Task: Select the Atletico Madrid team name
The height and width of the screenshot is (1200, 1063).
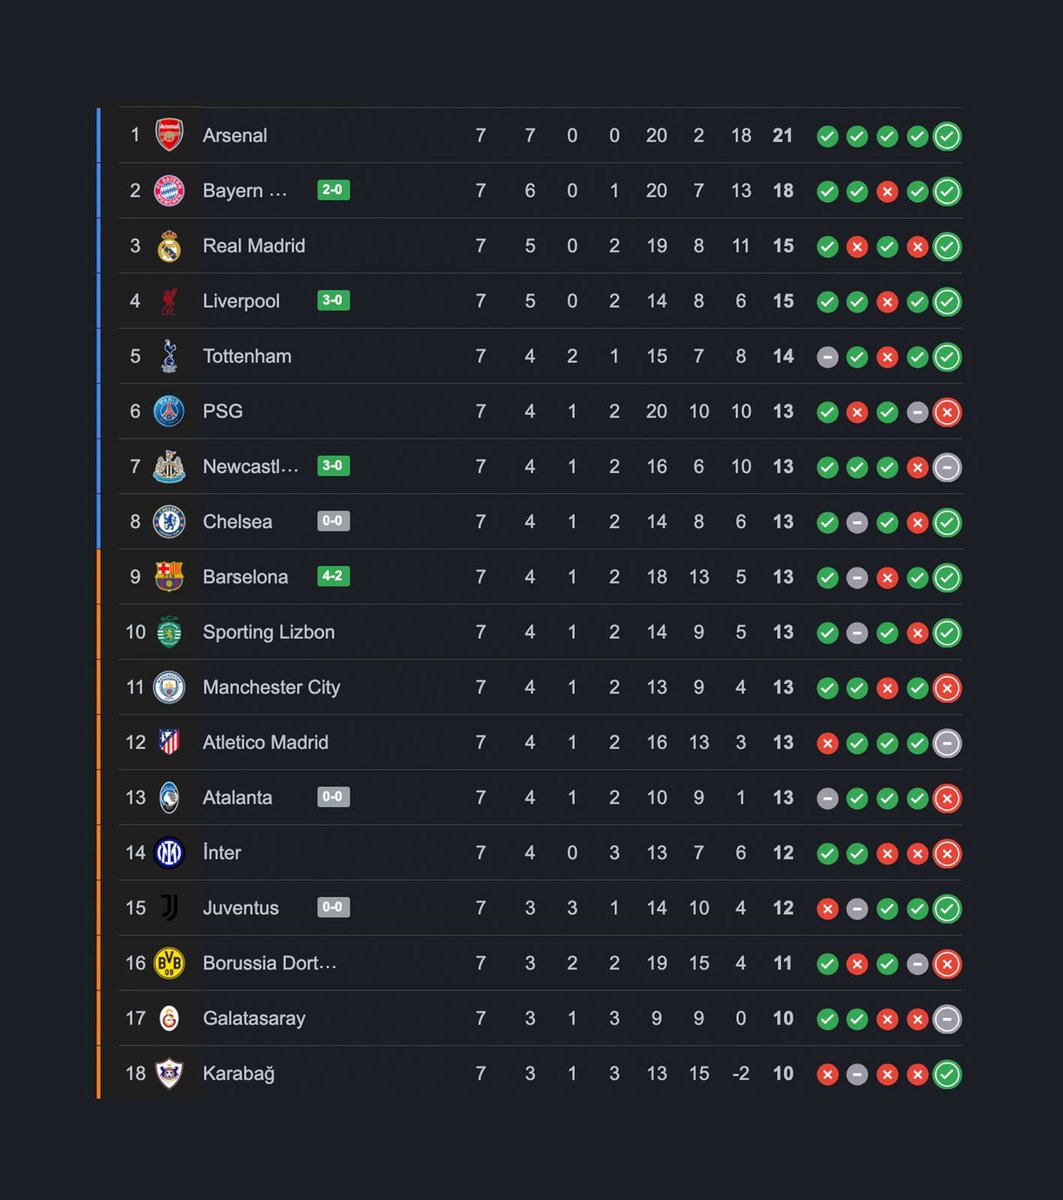Action: pos(265,742)
